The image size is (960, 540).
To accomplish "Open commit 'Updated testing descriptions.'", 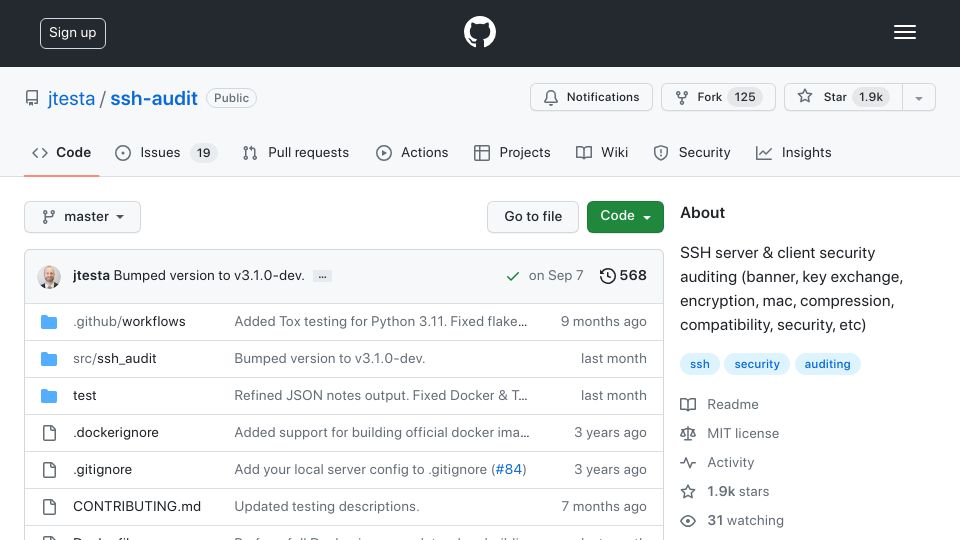I will 326,506.
